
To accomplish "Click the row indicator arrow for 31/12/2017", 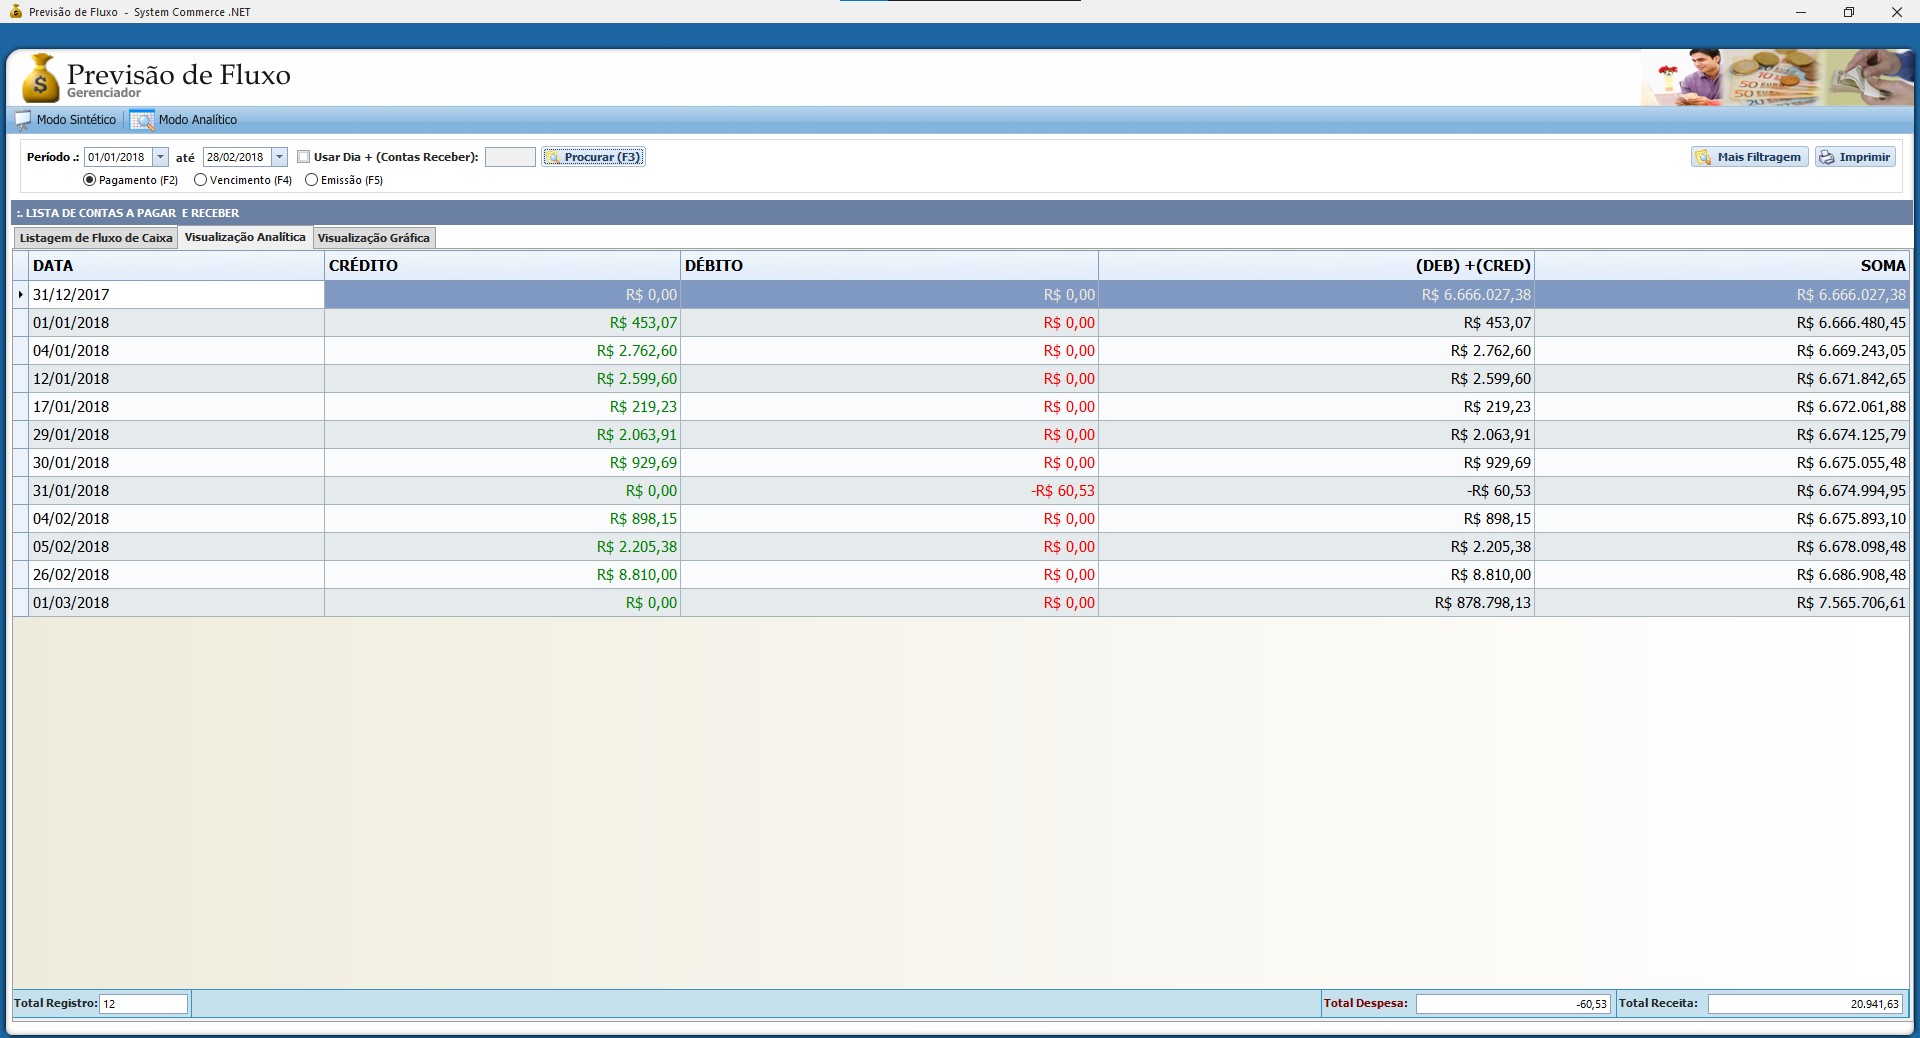I will pyautogui.click(x=20, y=295).
